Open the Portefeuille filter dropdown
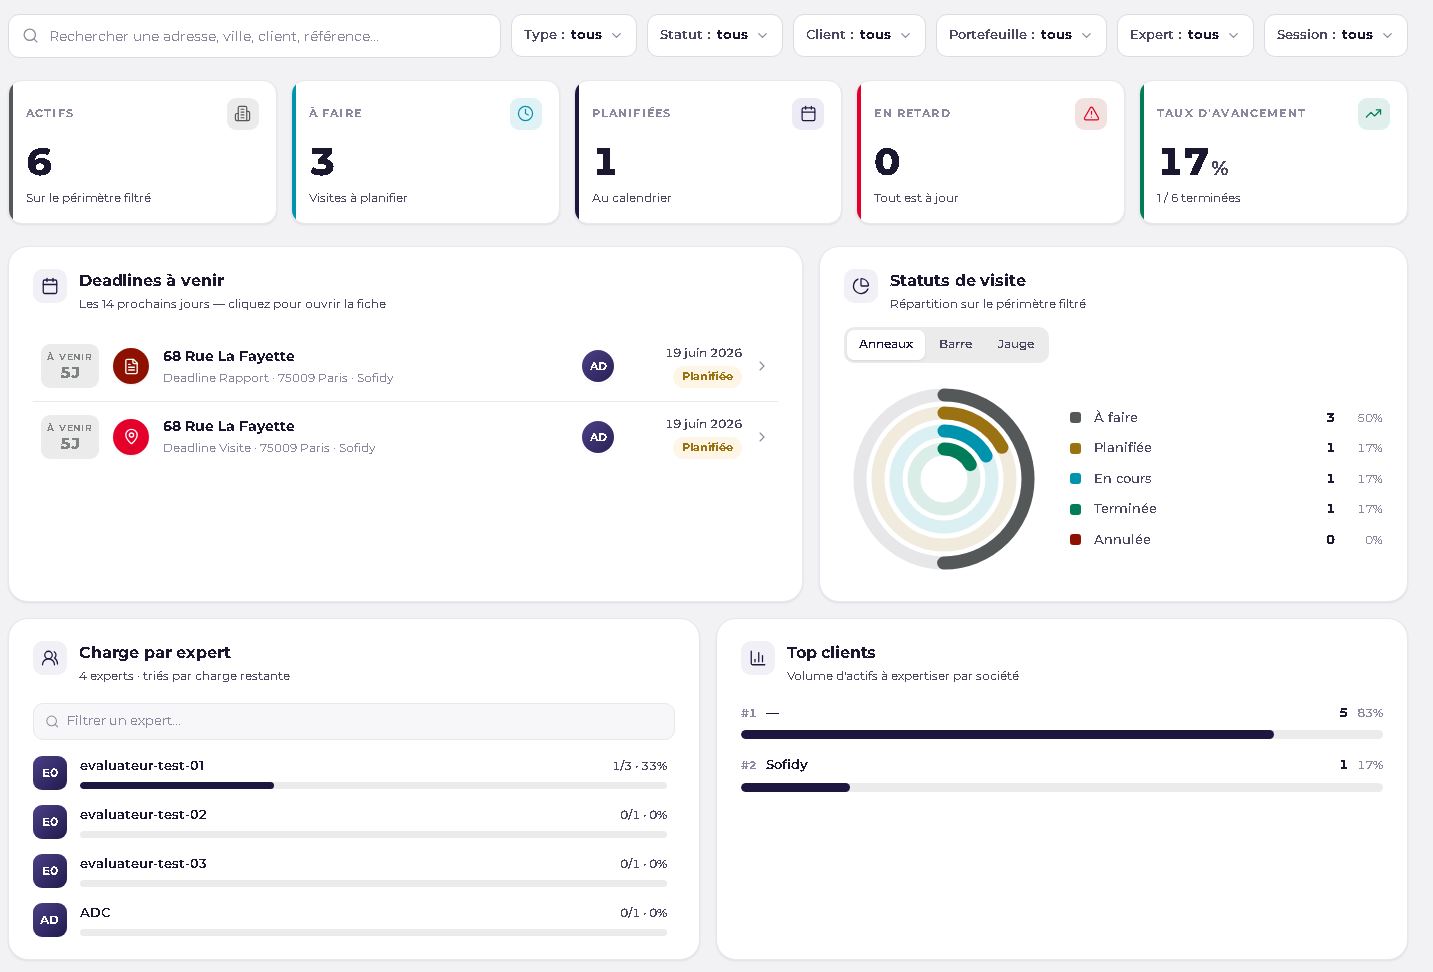This screenshot has width=1433, height=972. click(1021, 35)
